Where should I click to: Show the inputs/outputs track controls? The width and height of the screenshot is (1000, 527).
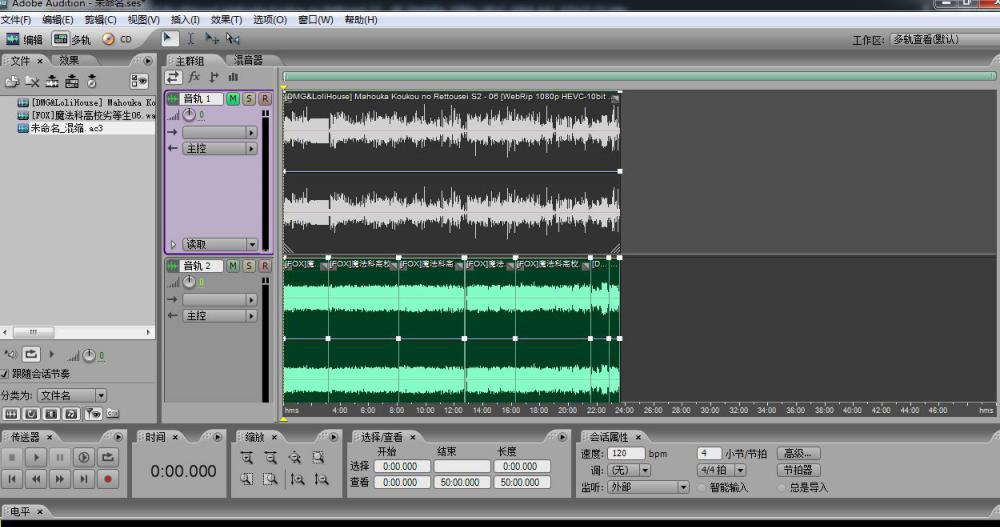[173, 78]
